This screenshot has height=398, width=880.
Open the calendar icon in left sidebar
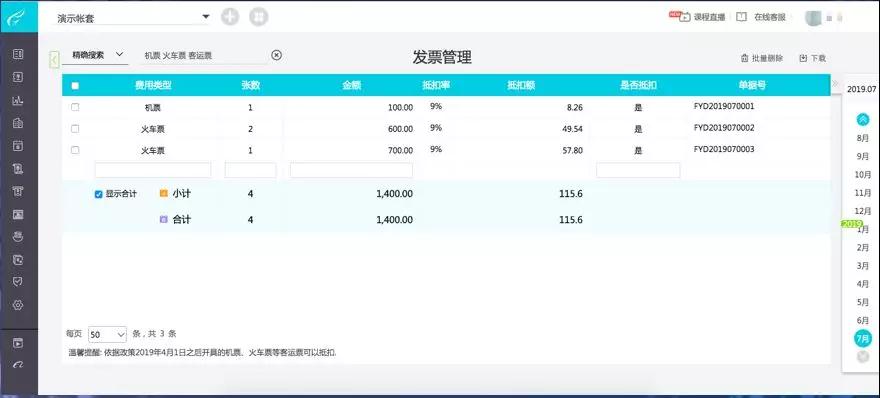click(18, 146)
